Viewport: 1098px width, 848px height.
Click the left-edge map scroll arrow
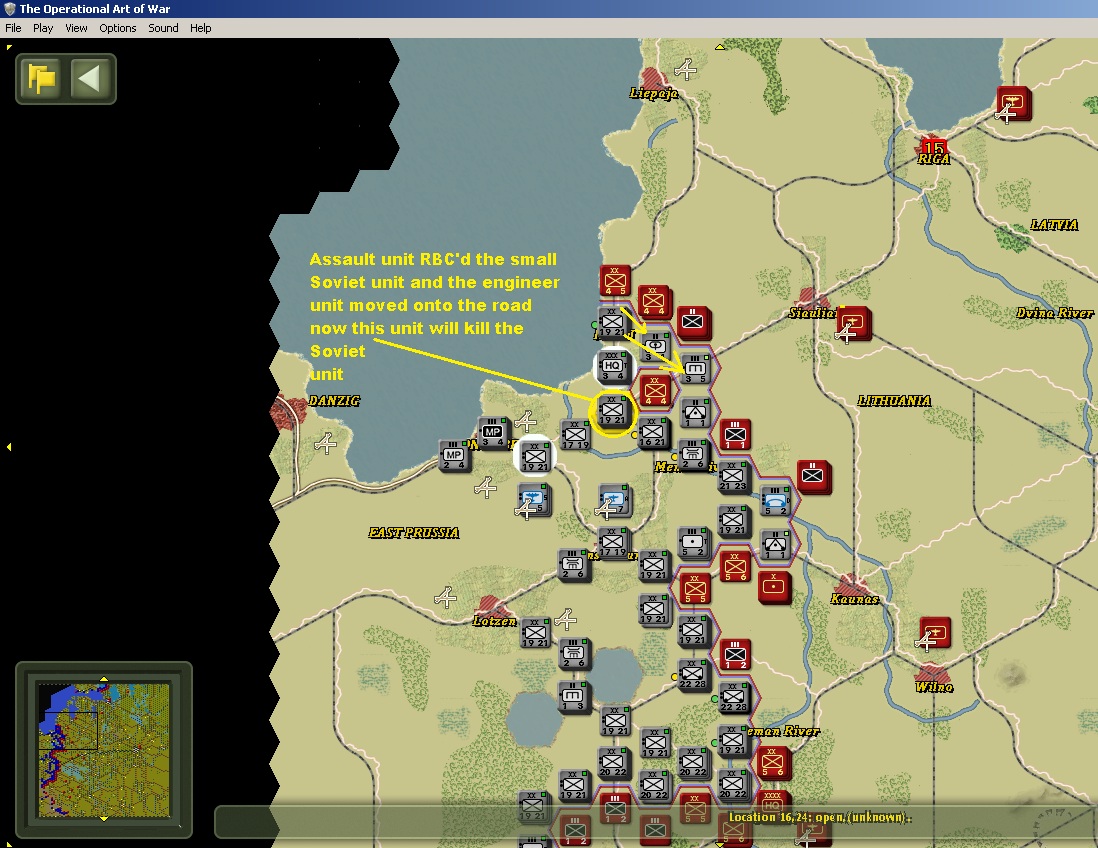(8, 446)
